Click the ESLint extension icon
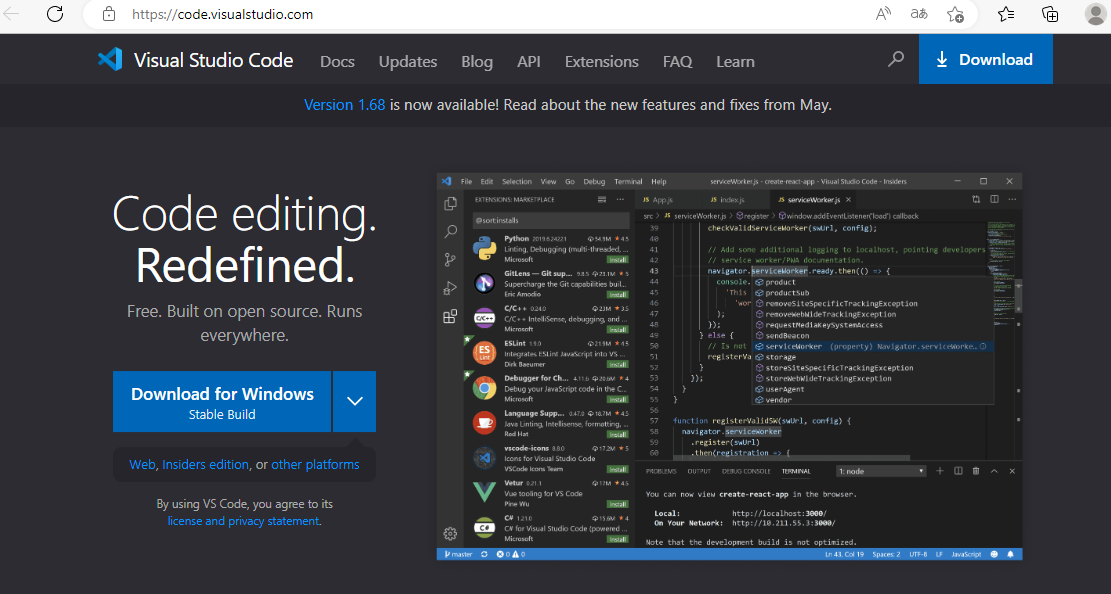 pos(484,352)
